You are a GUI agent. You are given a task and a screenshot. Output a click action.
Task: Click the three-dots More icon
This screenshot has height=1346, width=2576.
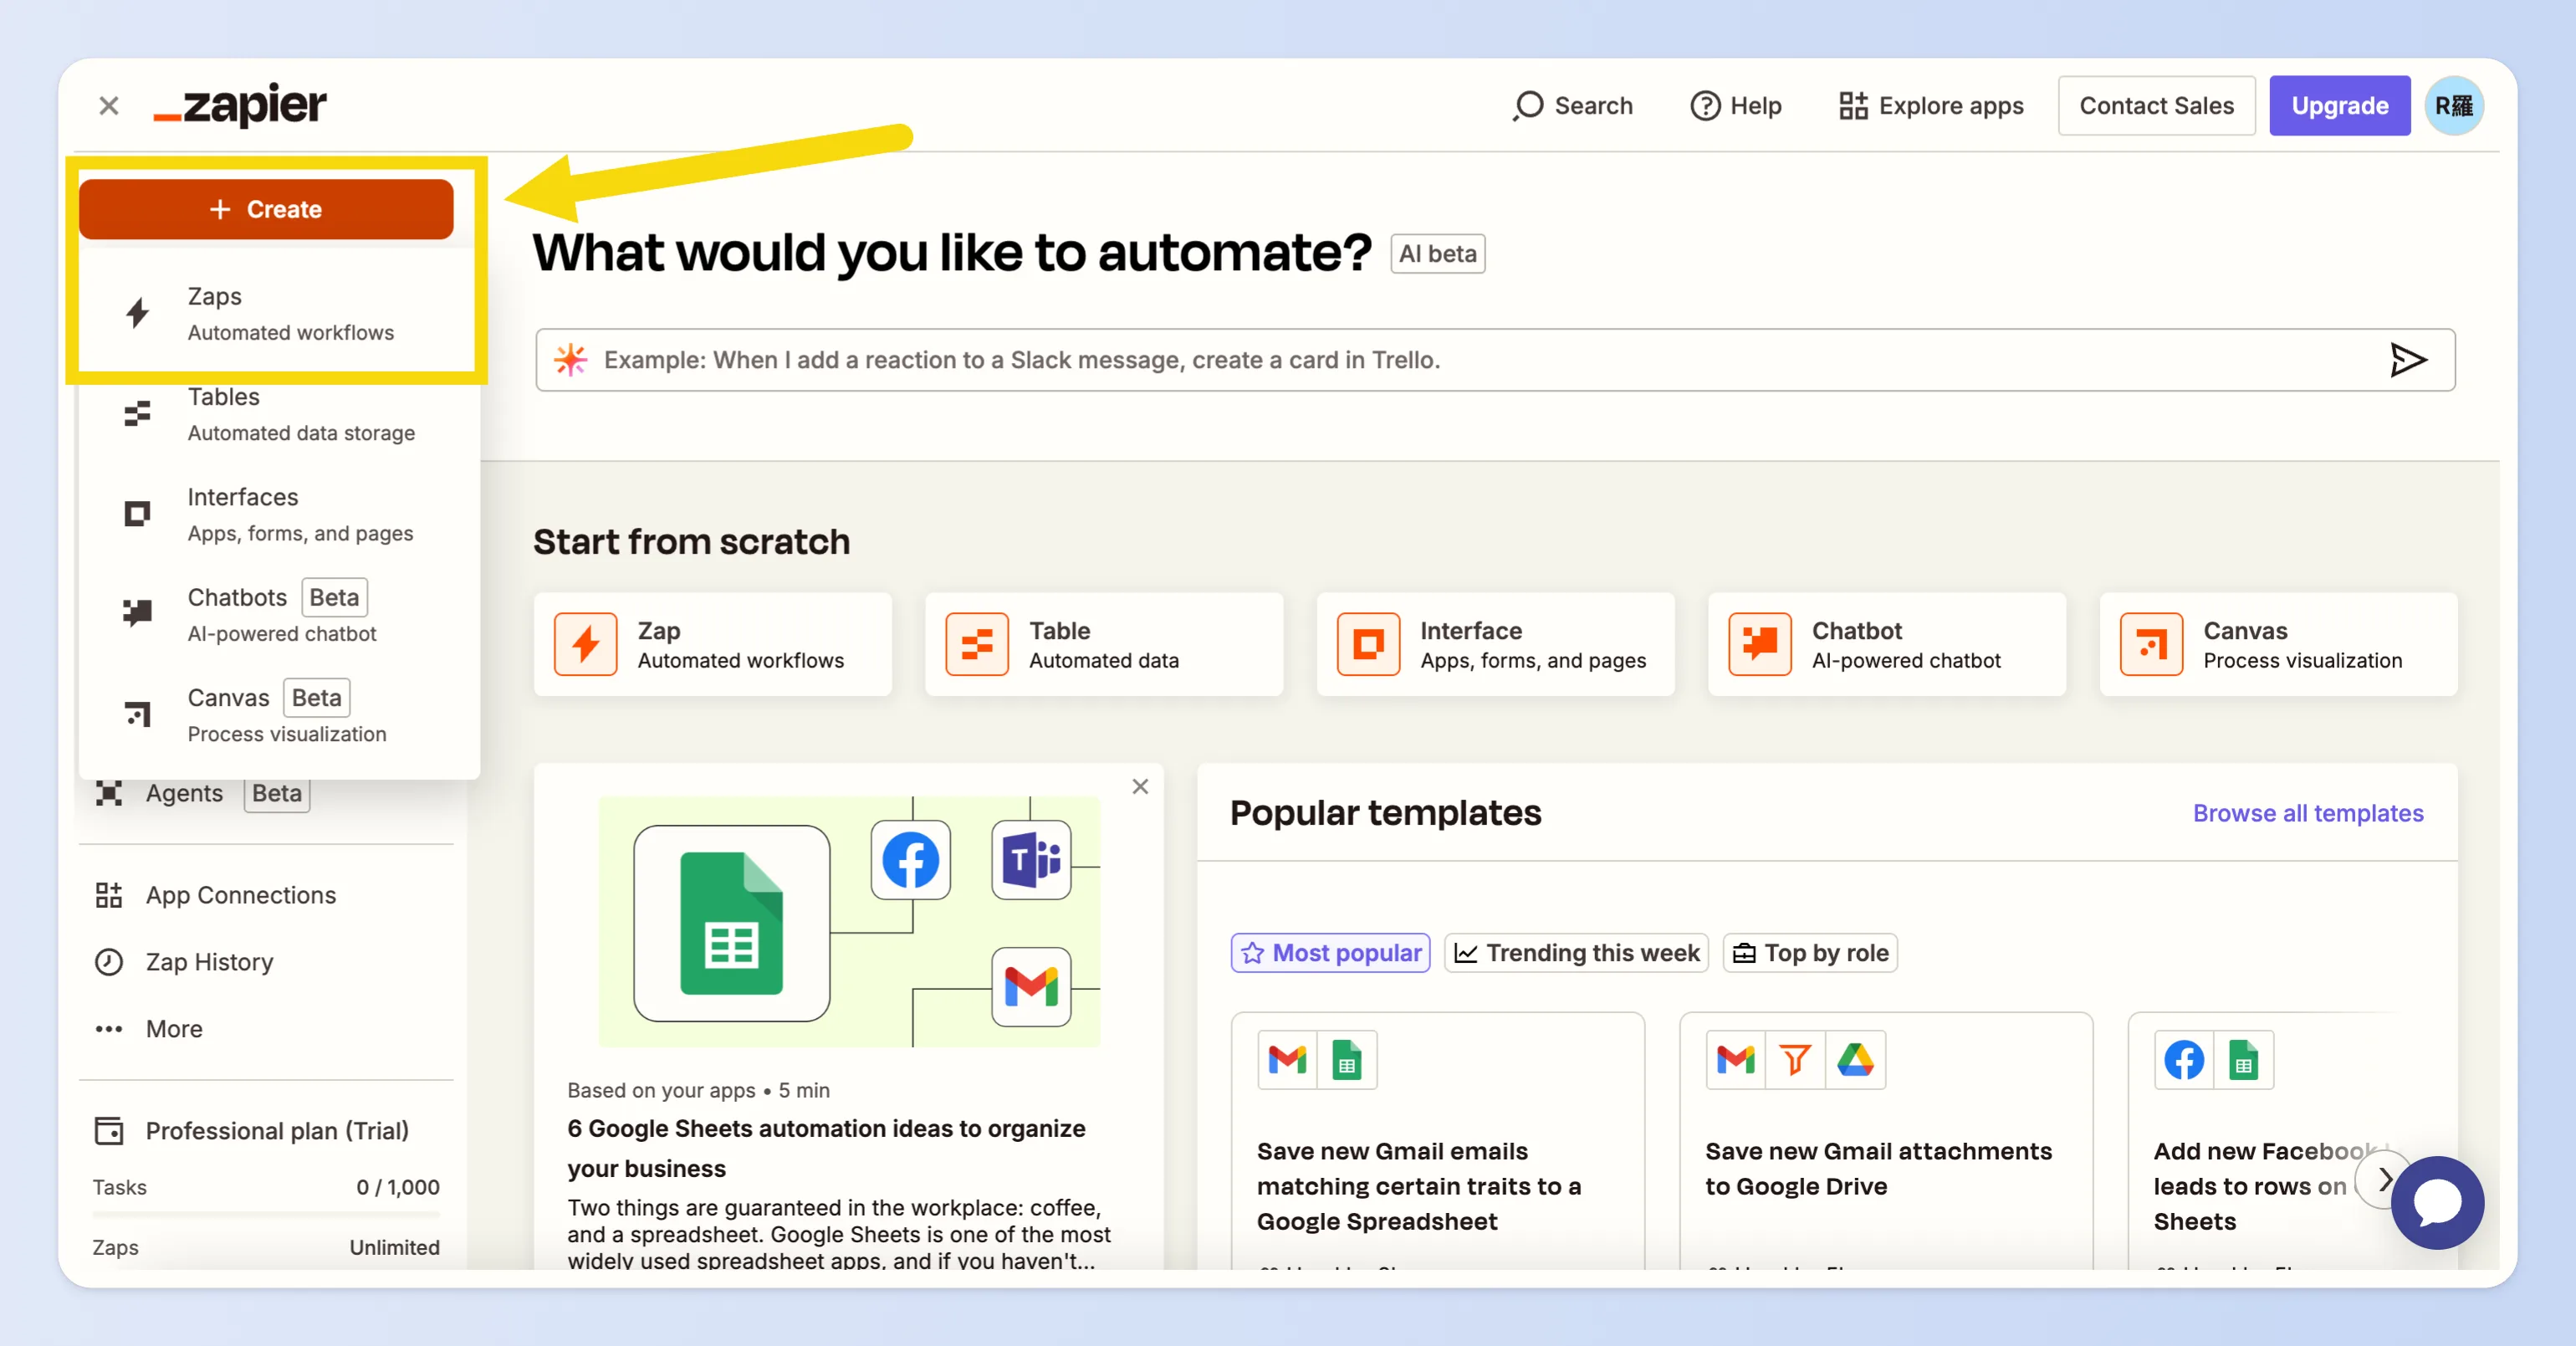(x=109, y=1029)
